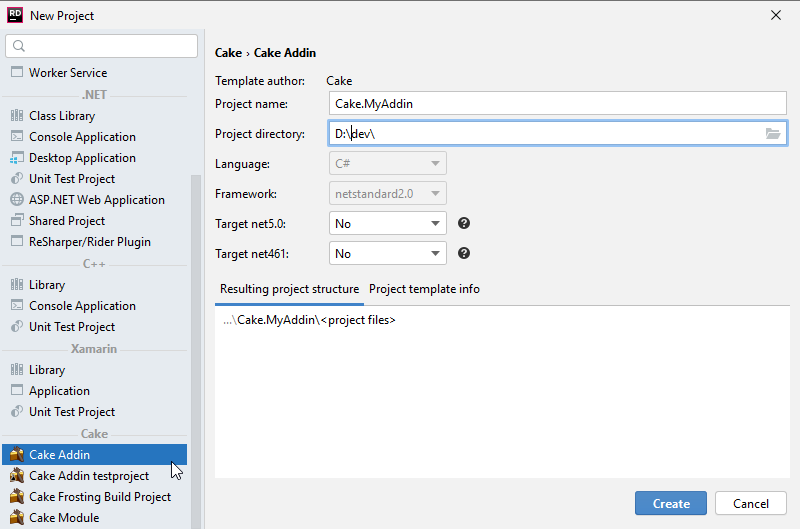Screen dimensions: 800x529
Task: Click the Xamarin Application icon
Action: pyautogui.click(x=17, y=390)
